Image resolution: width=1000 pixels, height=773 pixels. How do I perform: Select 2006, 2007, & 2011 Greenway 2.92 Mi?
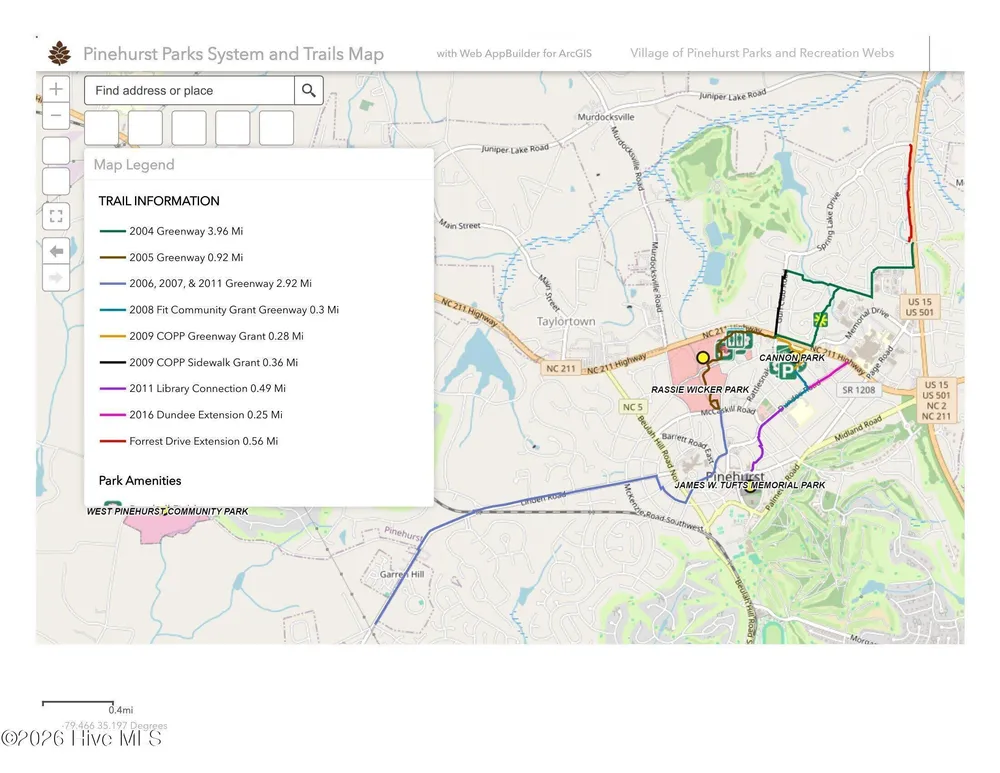tap(221, 283)
